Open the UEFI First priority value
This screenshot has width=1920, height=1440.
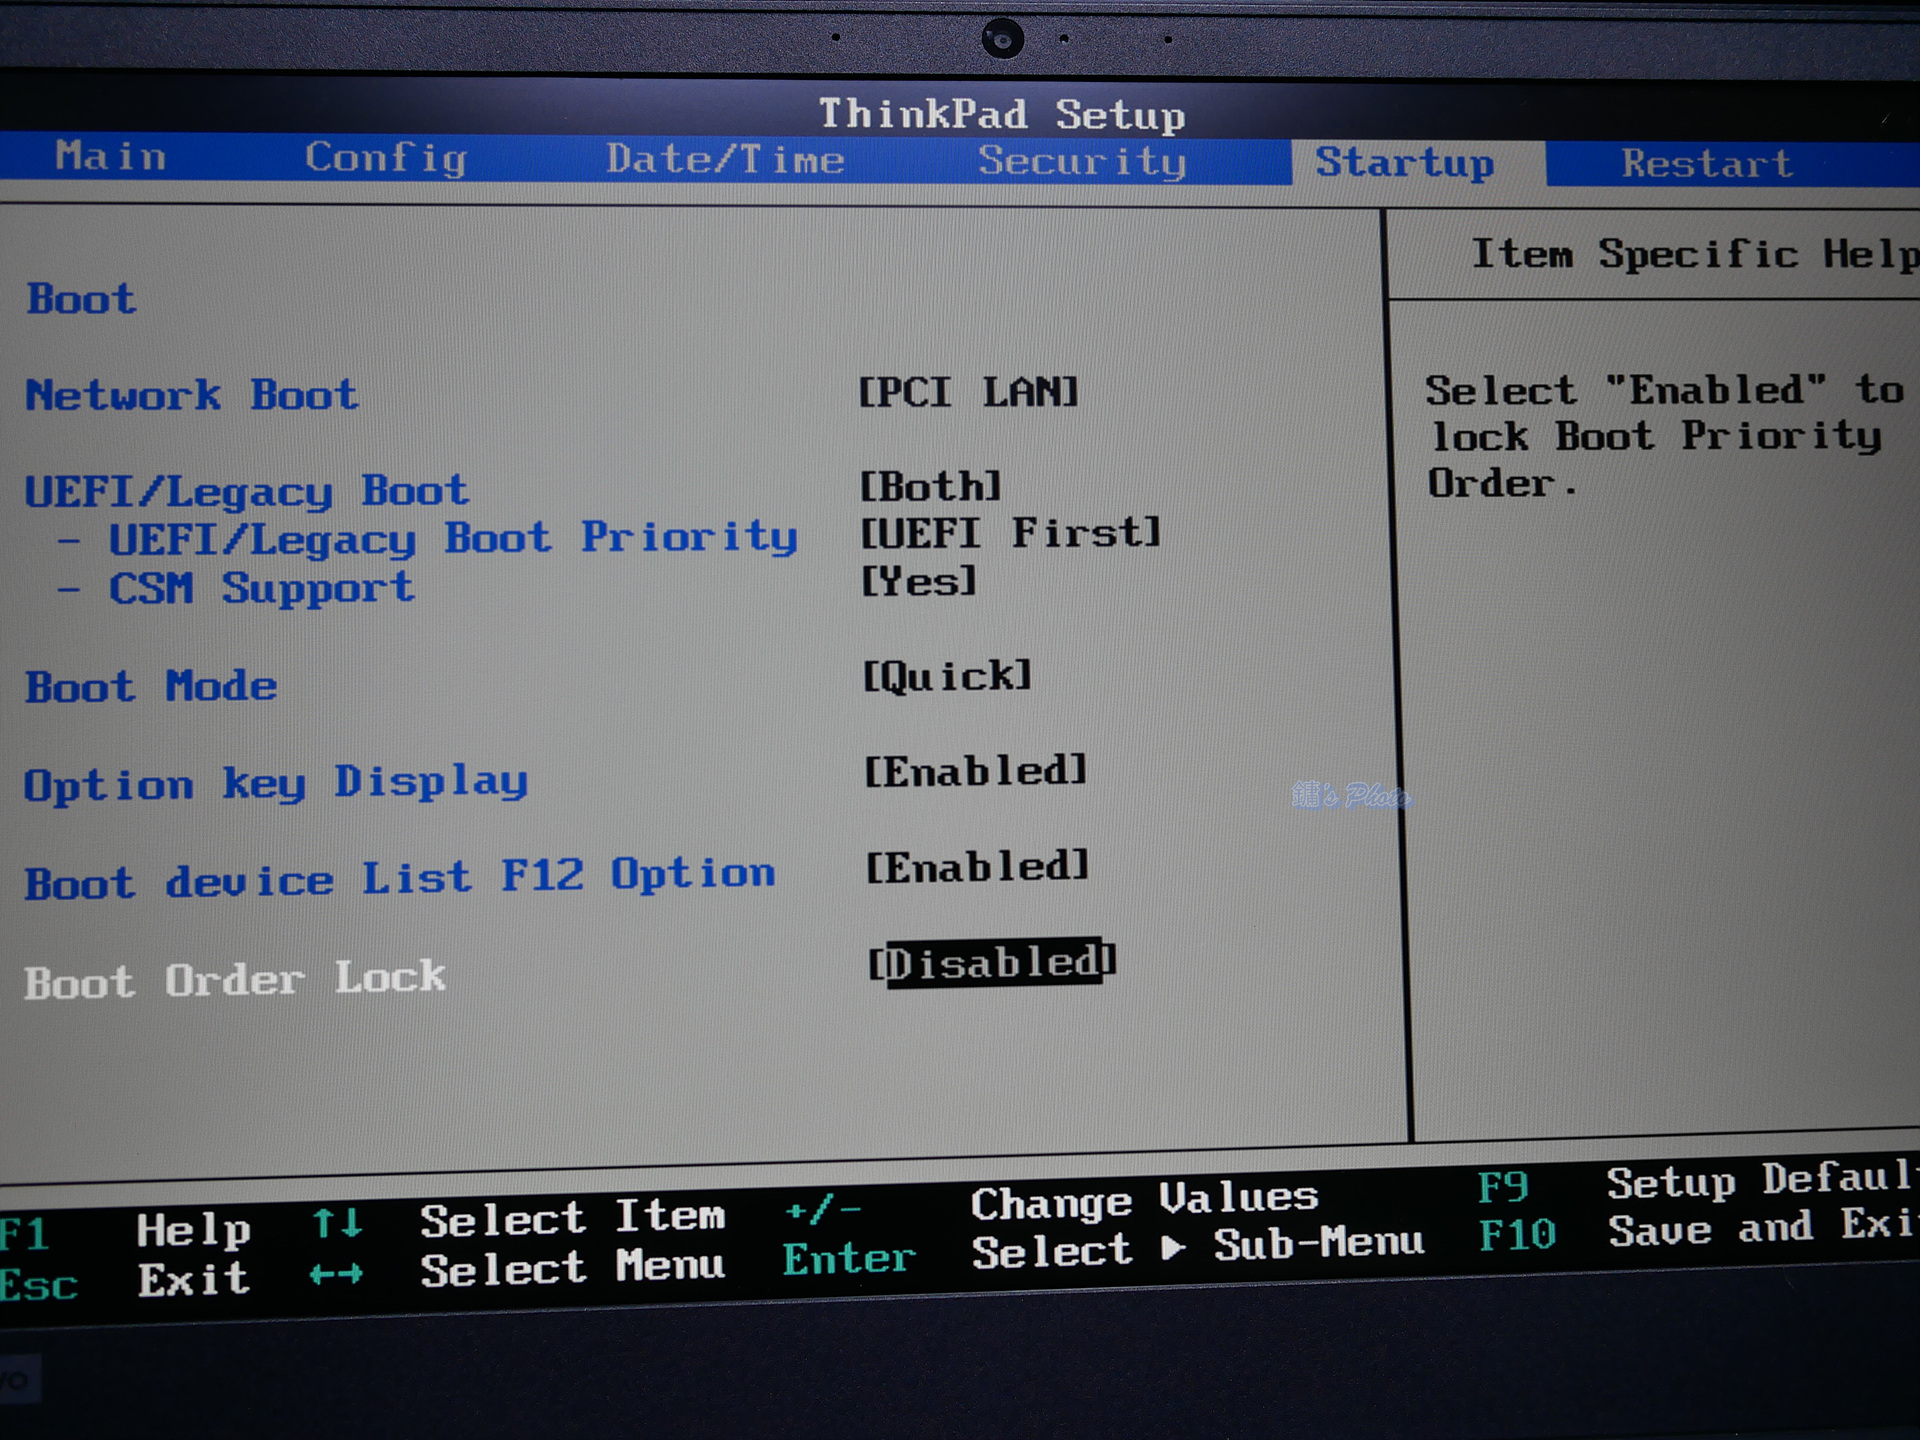click(x=1010, y=533)
